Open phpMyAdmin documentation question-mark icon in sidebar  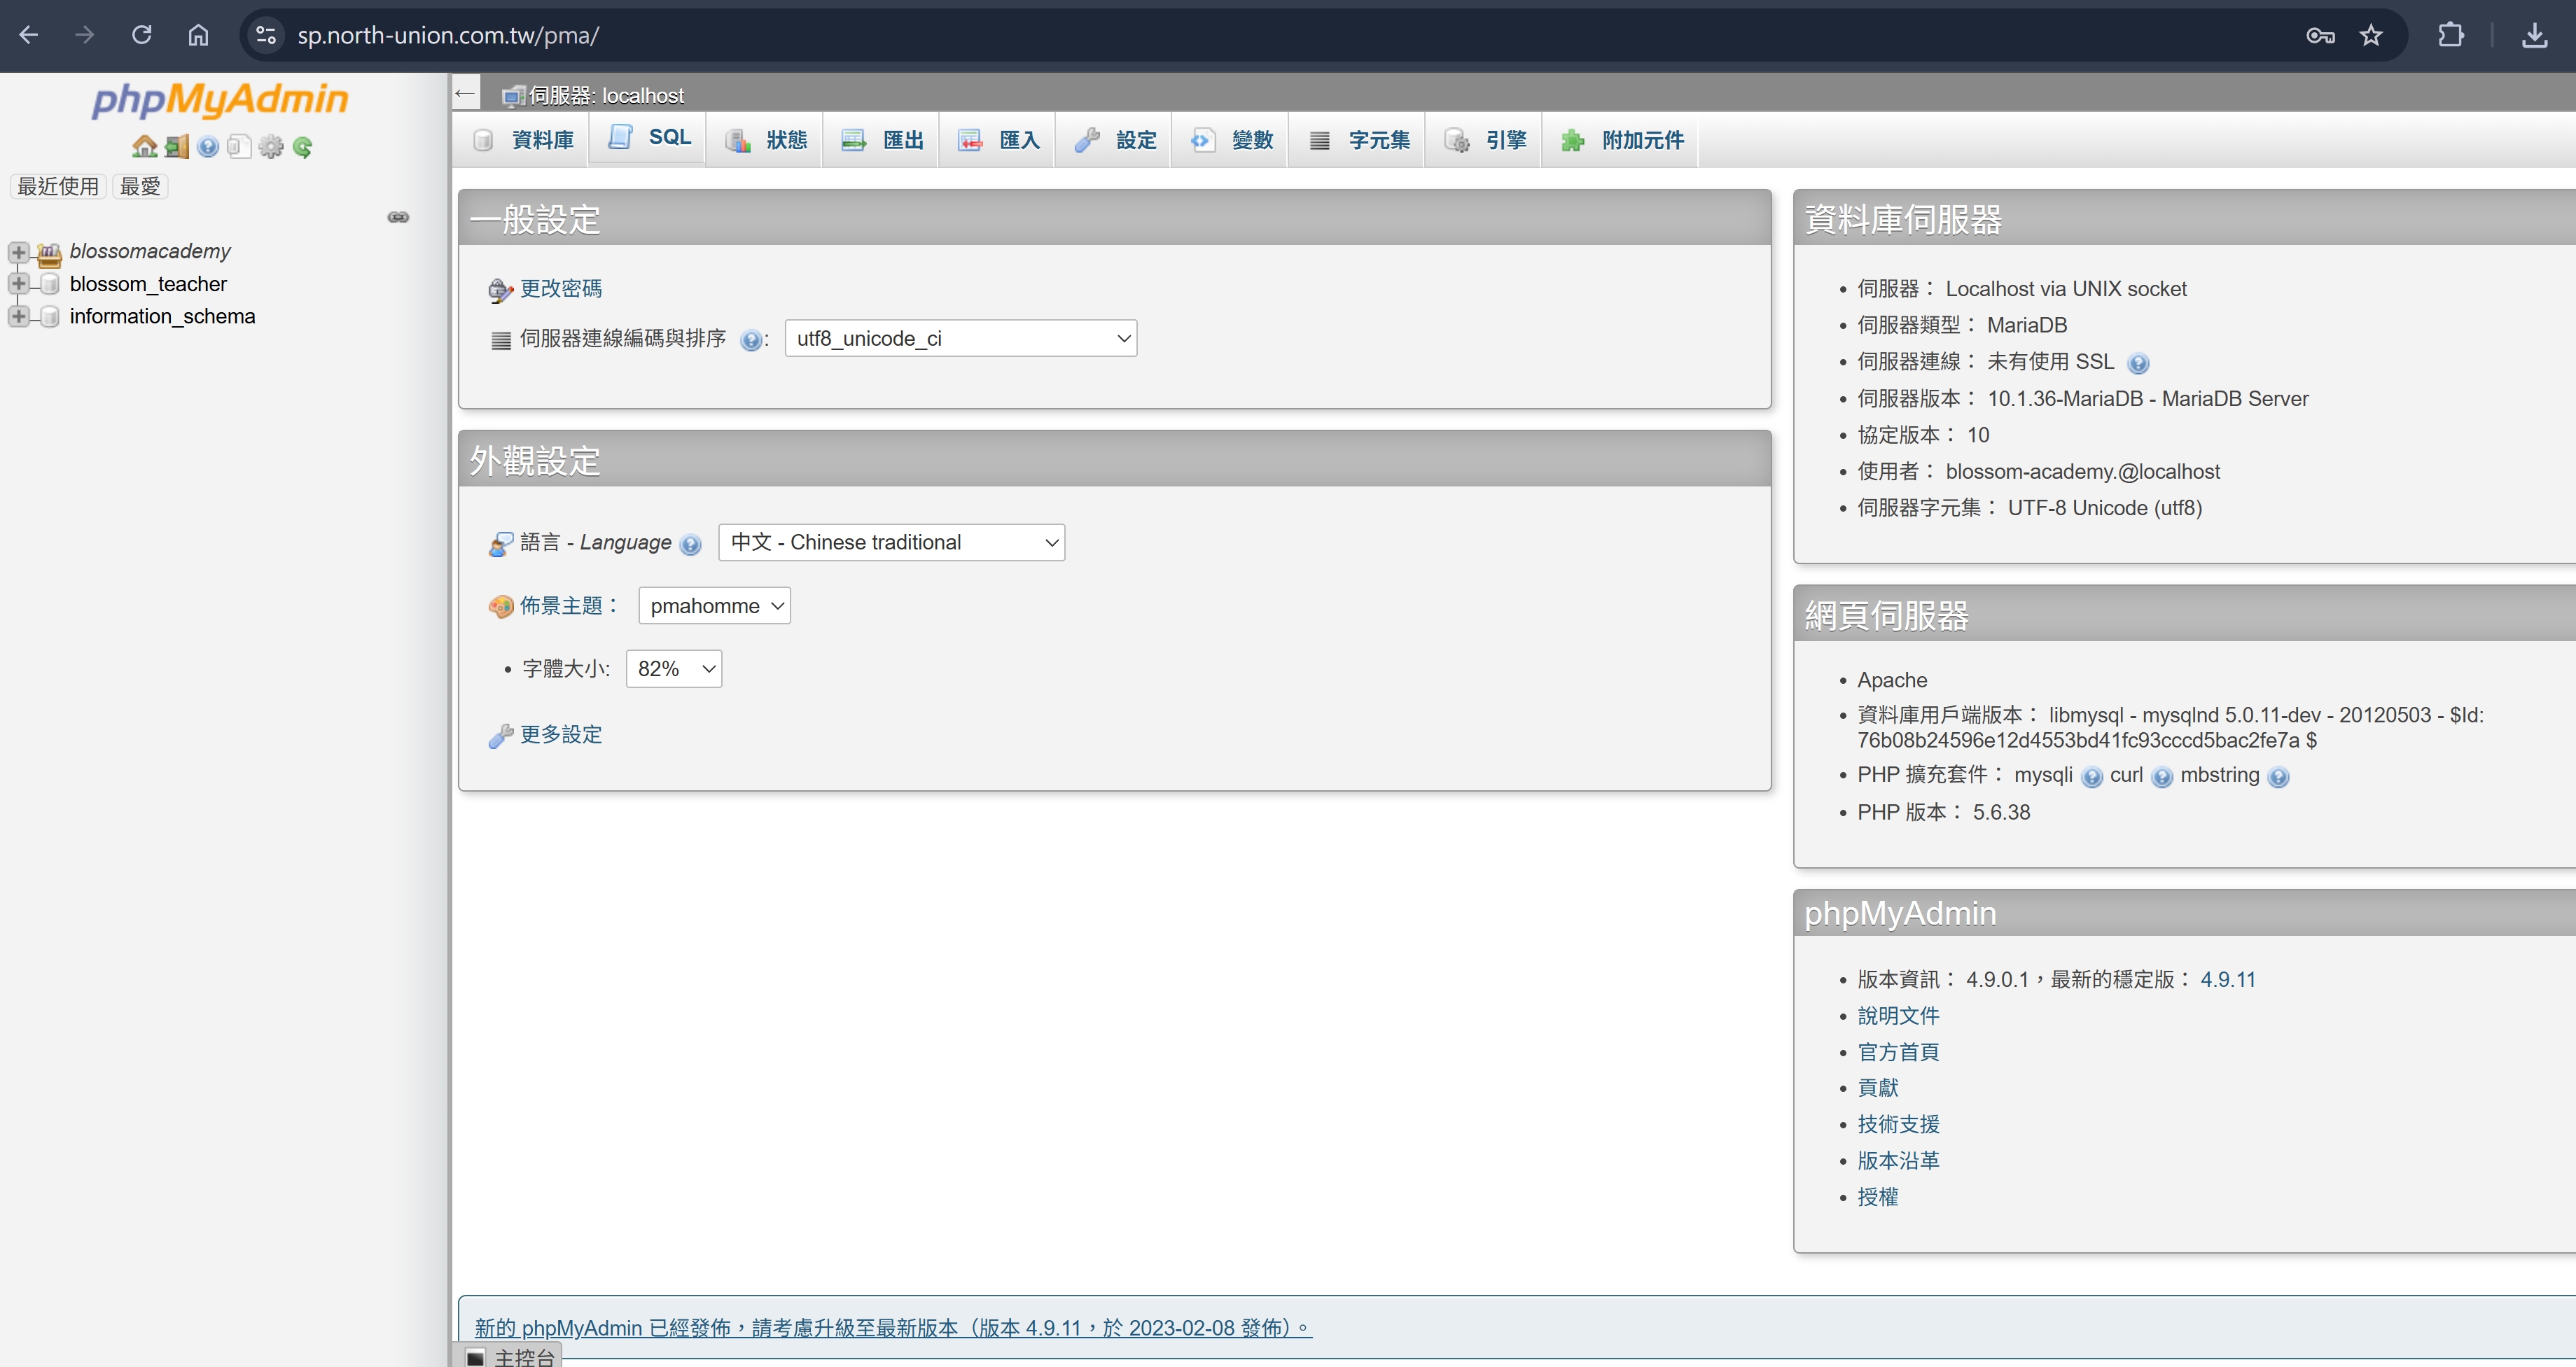[x=208, y=147]
